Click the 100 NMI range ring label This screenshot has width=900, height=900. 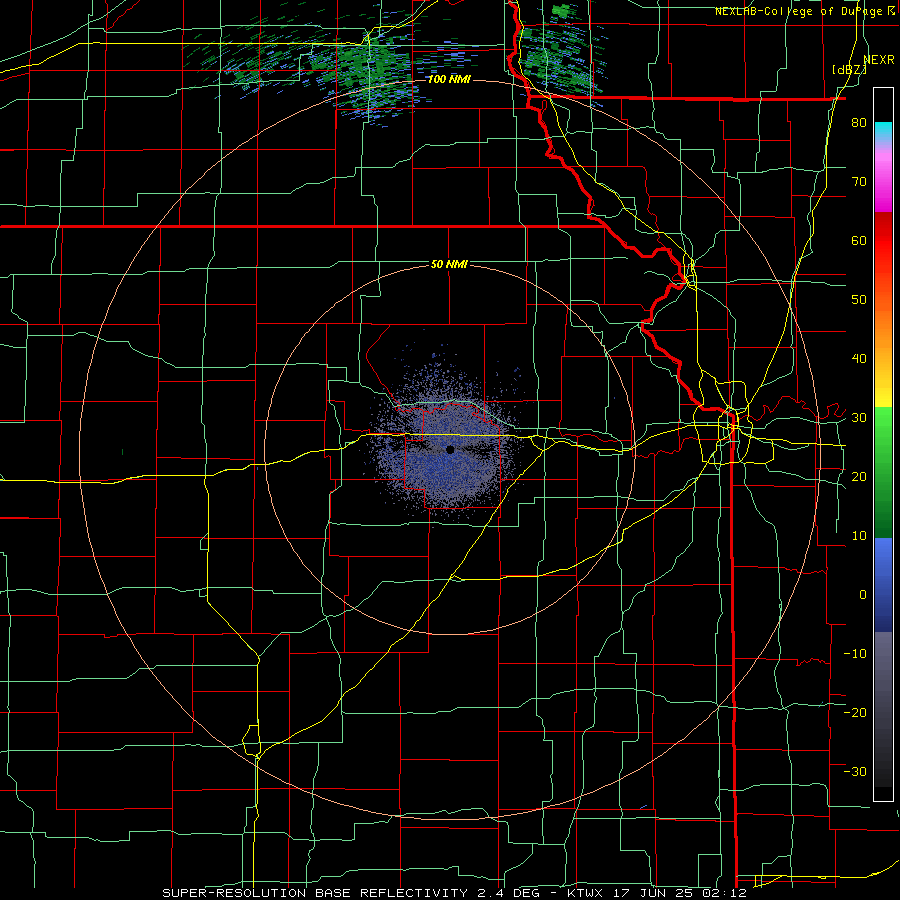coord(449,79)
